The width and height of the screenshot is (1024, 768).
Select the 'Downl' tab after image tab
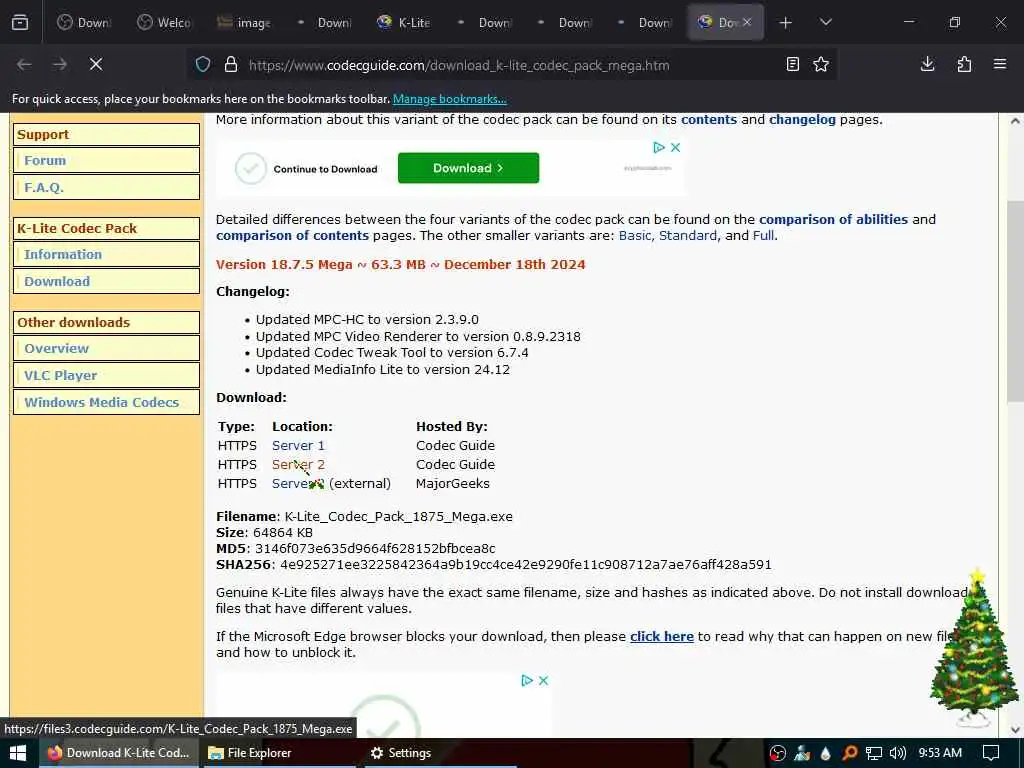(x=325, y=23)
